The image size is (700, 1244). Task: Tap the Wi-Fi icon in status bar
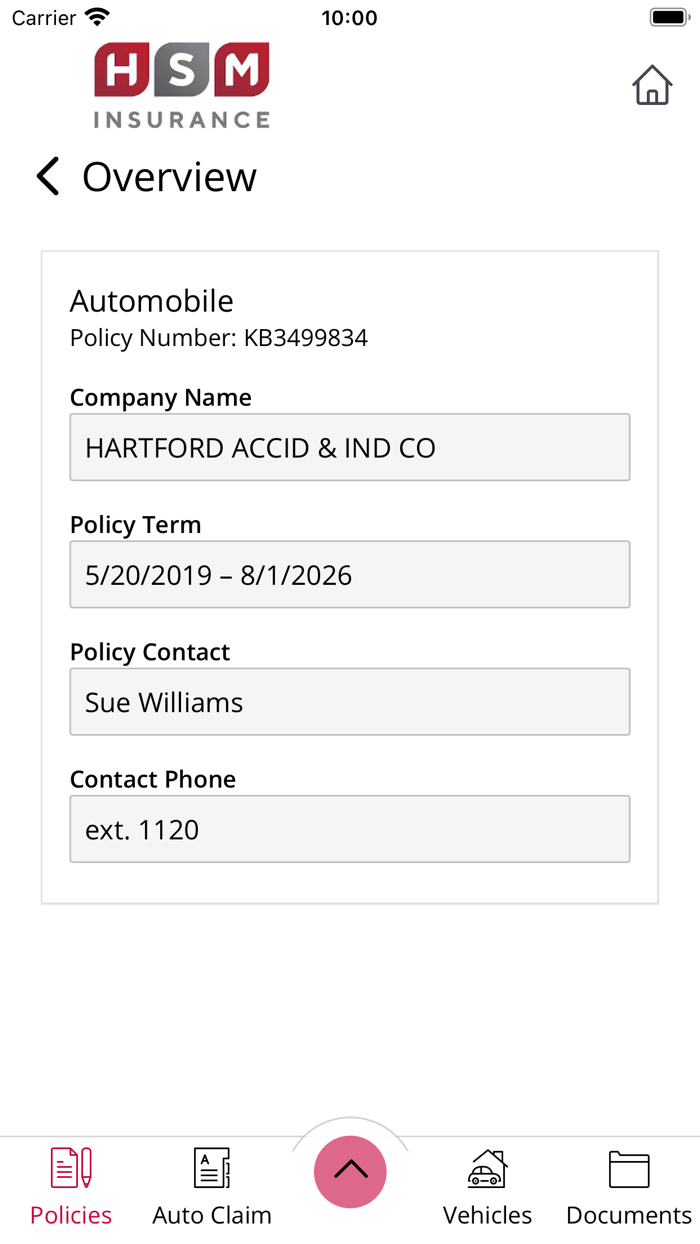pyautogui.click(x=97, y=16)
